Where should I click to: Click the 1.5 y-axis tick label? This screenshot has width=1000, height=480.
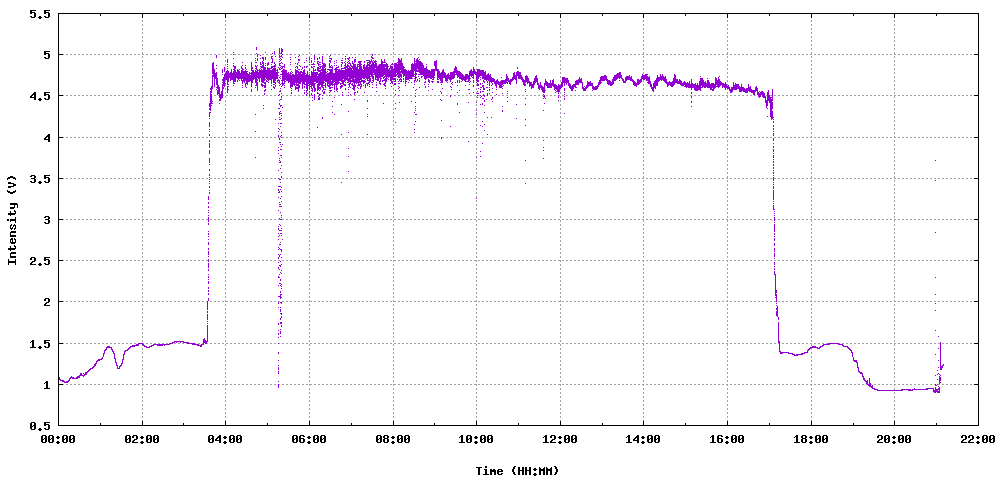(40, 344)
